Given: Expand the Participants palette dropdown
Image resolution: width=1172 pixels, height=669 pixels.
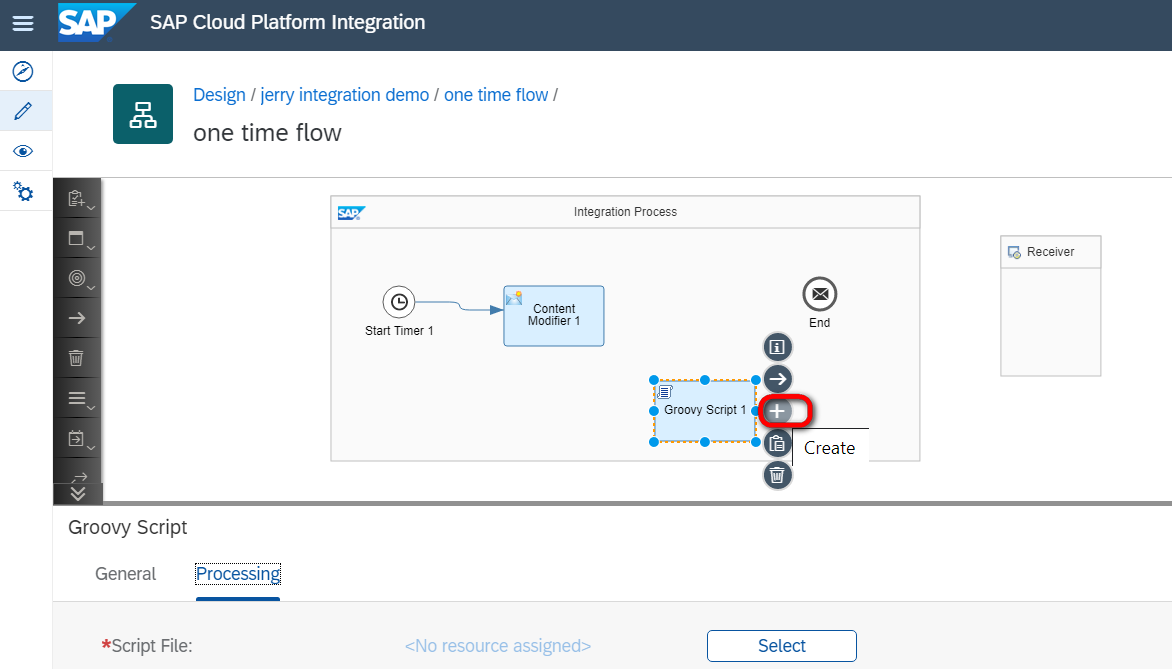Looking at the screenshot, I should click(x=78, y=199).
